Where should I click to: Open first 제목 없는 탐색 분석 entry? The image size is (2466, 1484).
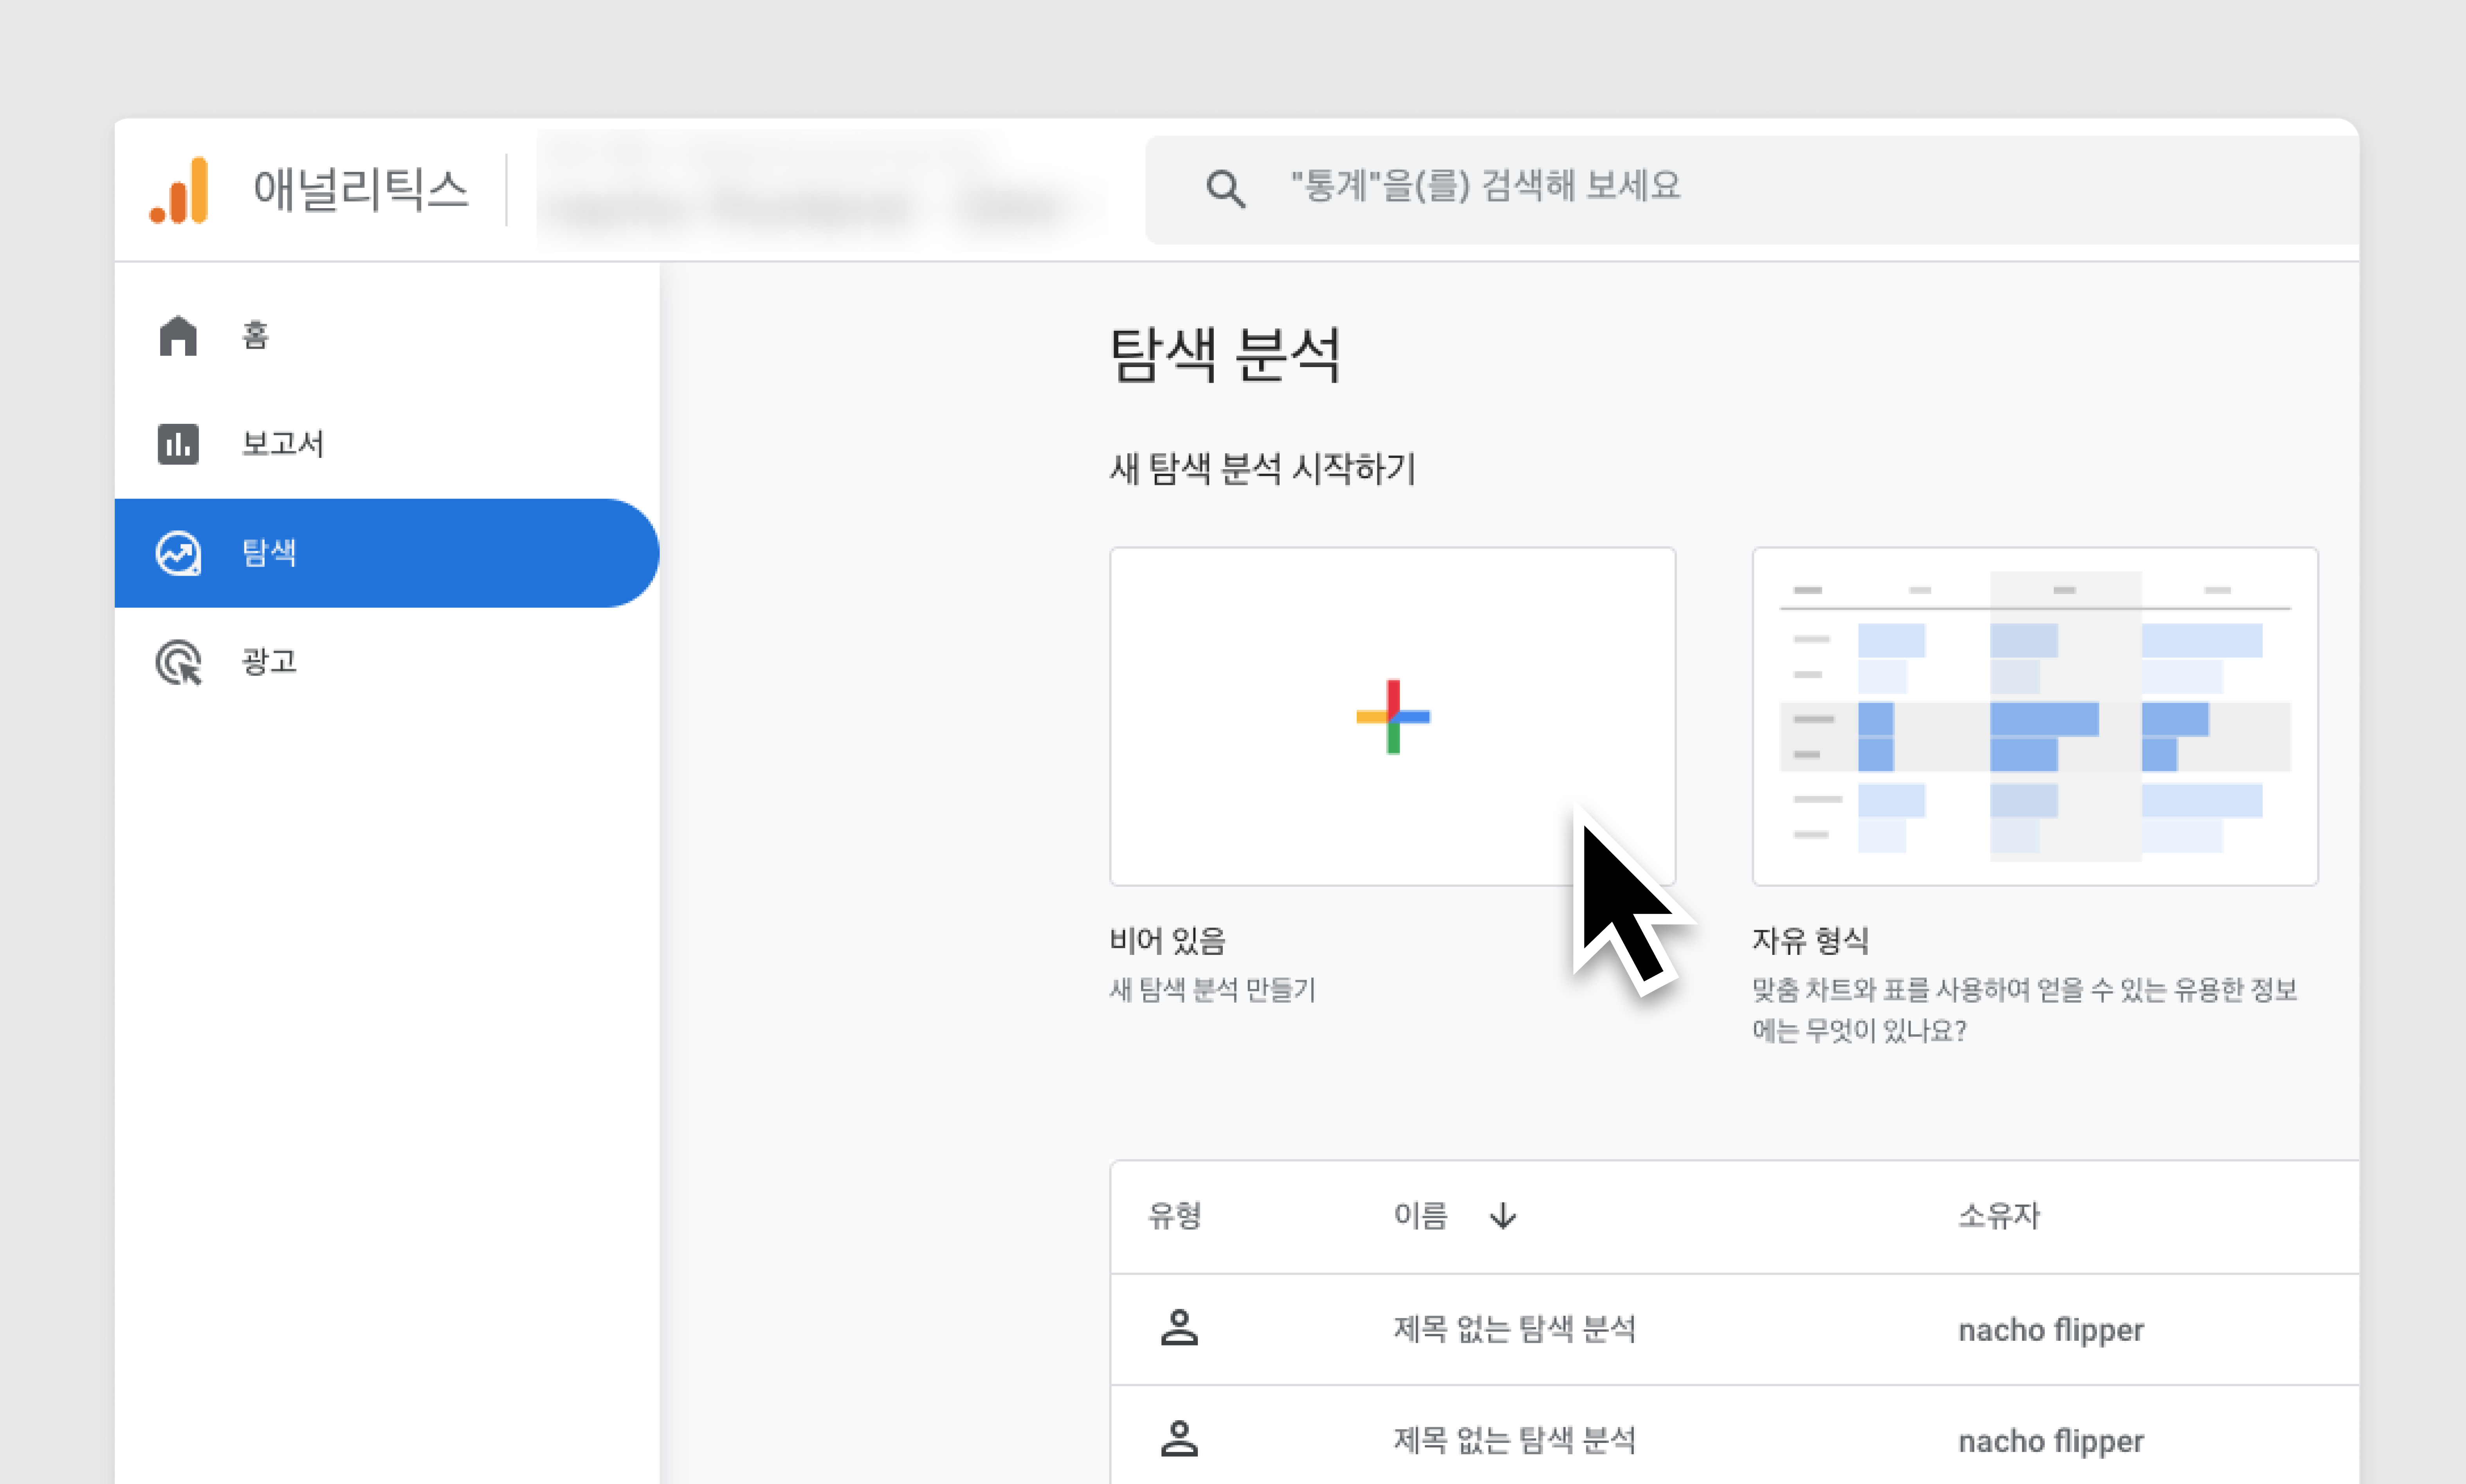[1514, 1329]
